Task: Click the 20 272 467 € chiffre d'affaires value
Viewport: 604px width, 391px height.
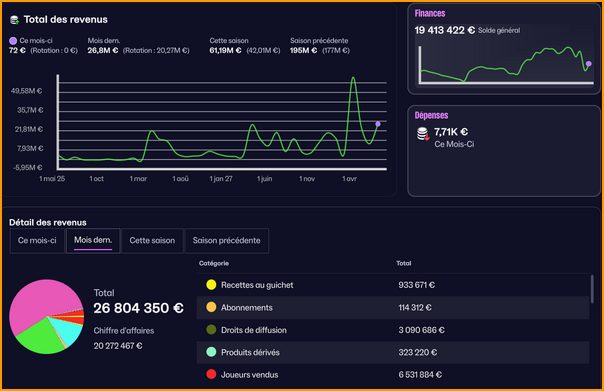Action: click(118, 346)
